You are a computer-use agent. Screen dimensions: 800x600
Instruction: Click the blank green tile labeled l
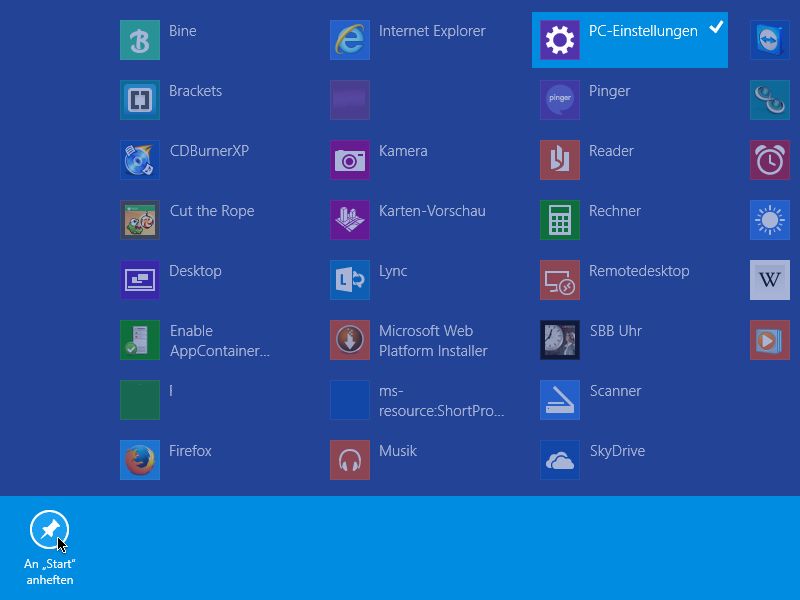click(140, 400)
